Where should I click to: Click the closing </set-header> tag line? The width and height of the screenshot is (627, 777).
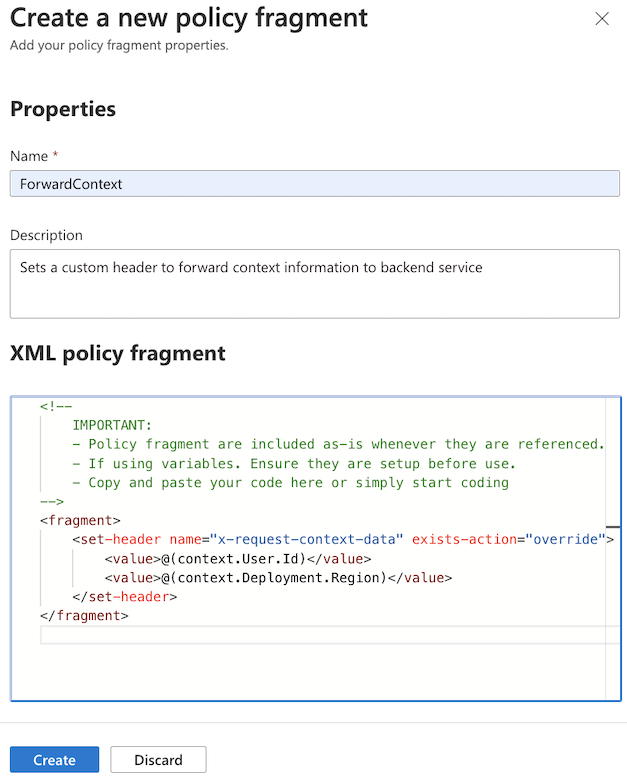pos(124,597)
